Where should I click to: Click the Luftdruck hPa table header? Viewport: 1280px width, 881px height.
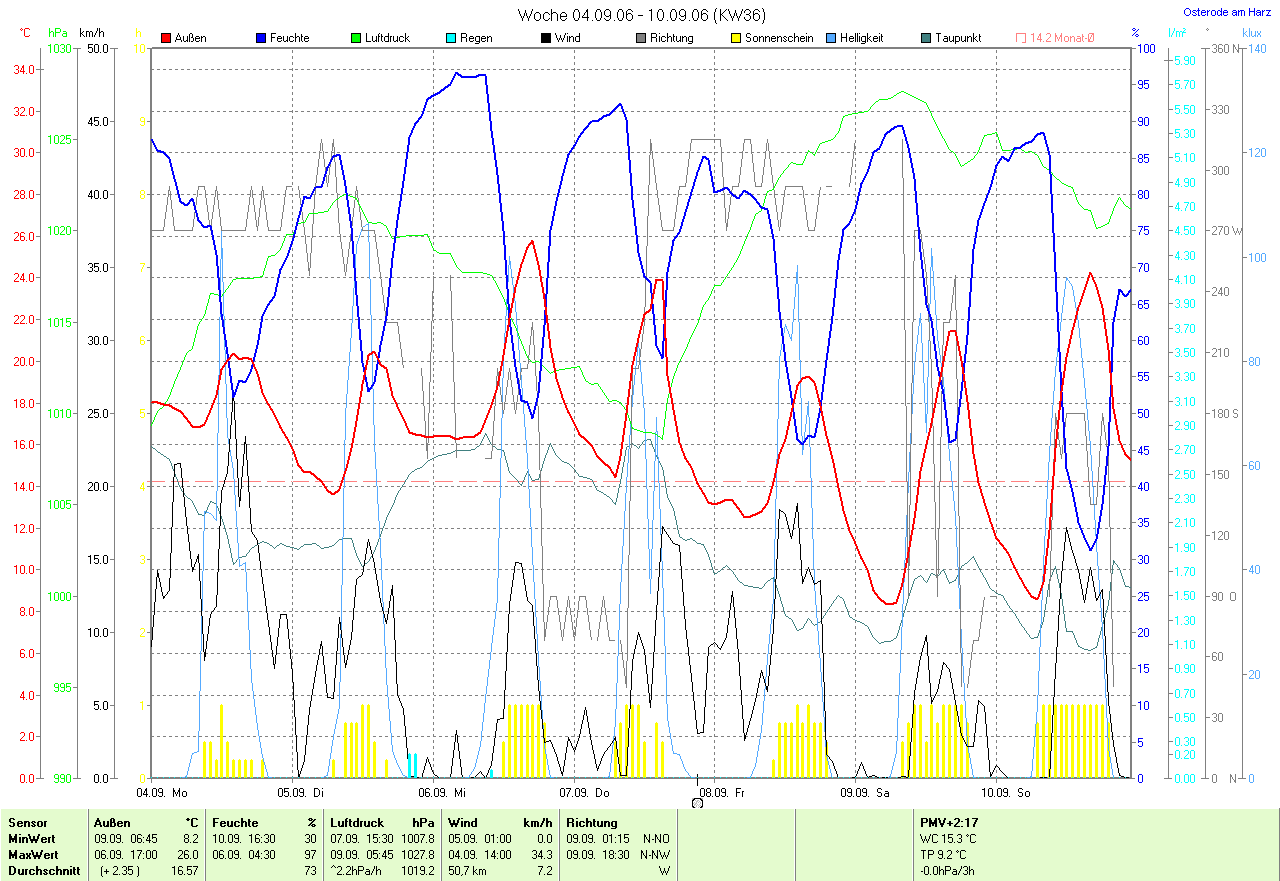click(383, 822)
